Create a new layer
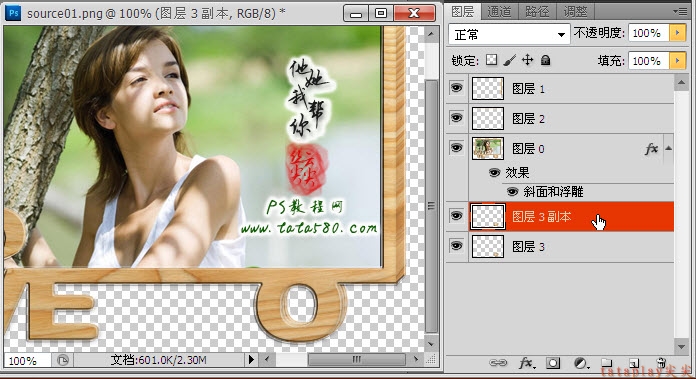The height and width of the screenshot is (379, 696). point(634,363)
